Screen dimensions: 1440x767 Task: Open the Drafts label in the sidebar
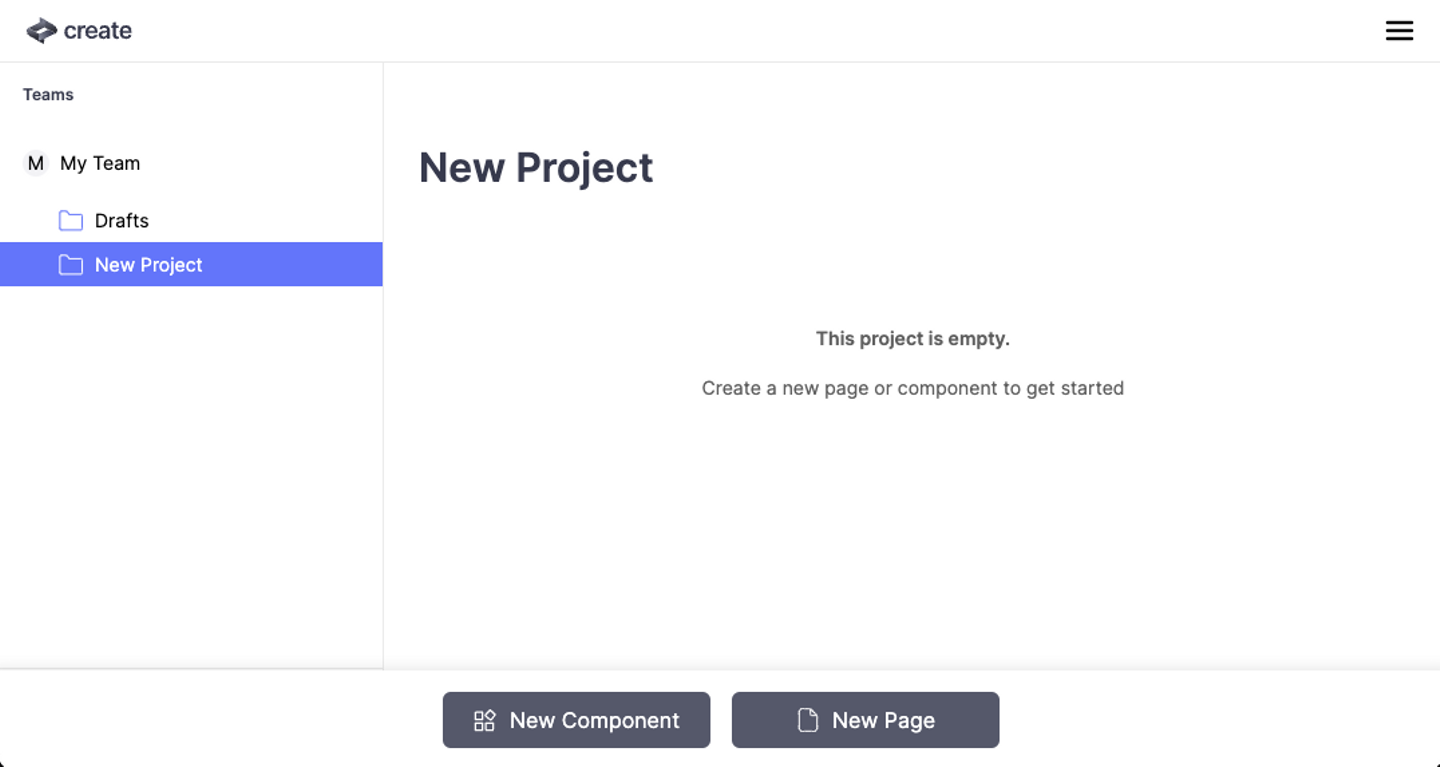[122, 221]
